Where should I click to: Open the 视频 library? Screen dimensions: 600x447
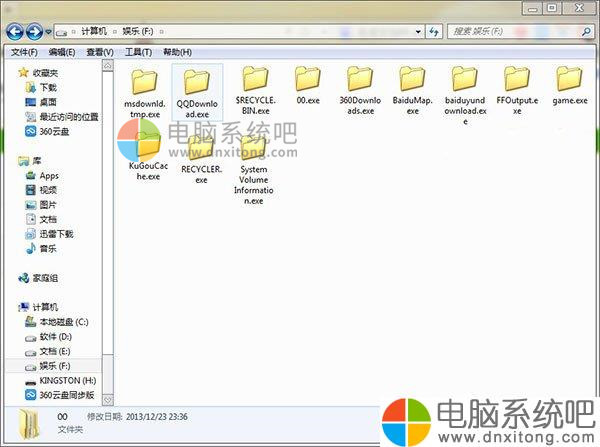coord(41,190)
